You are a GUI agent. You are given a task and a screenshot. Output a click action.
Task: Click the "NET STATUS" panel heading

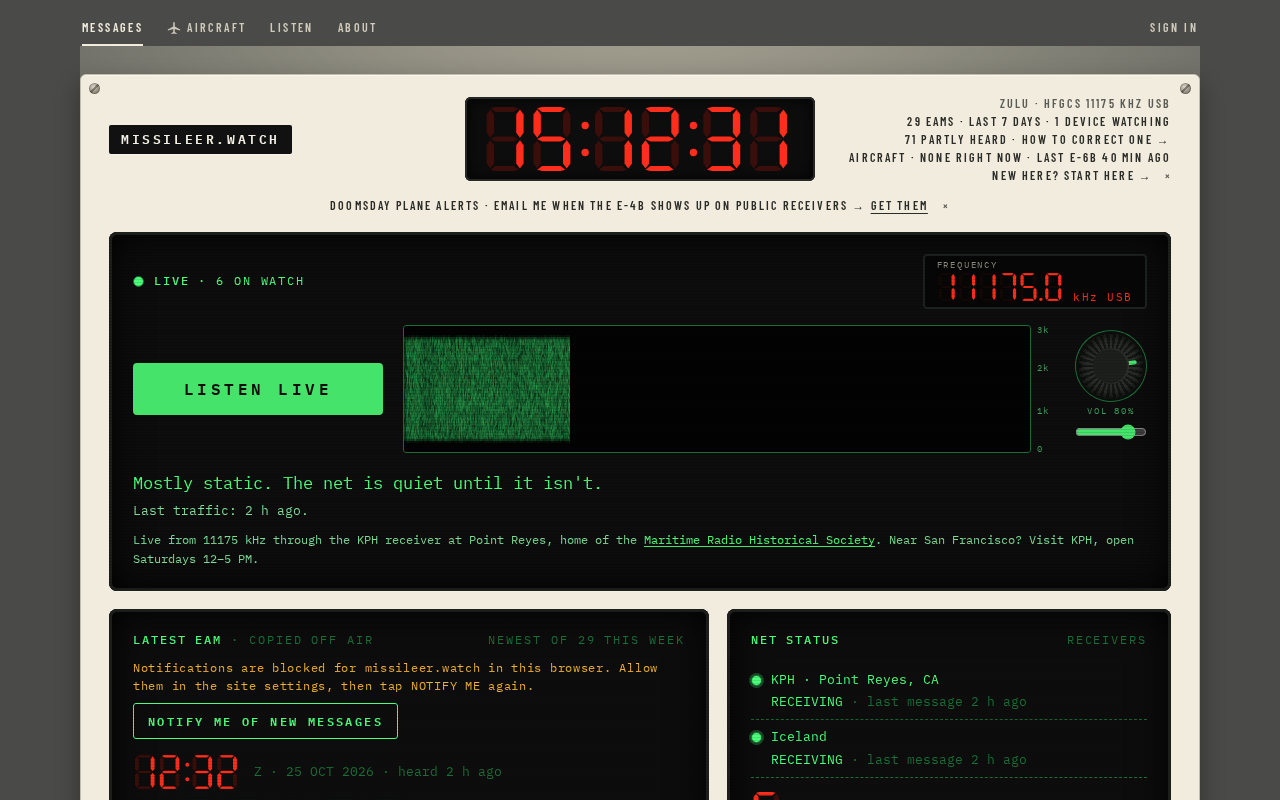(x=795, y=640)
